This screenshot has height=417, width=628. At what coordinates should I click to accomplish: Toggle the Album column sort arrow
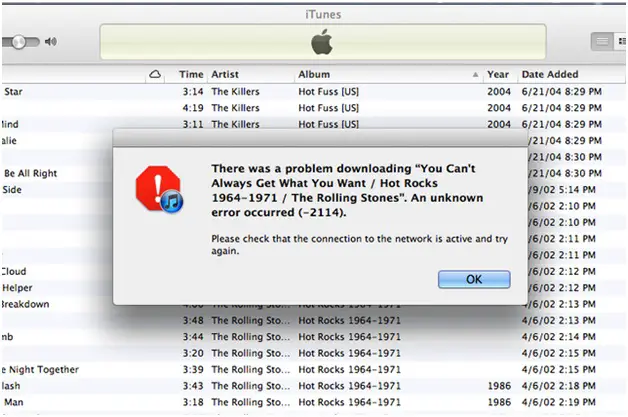(475, 75)
